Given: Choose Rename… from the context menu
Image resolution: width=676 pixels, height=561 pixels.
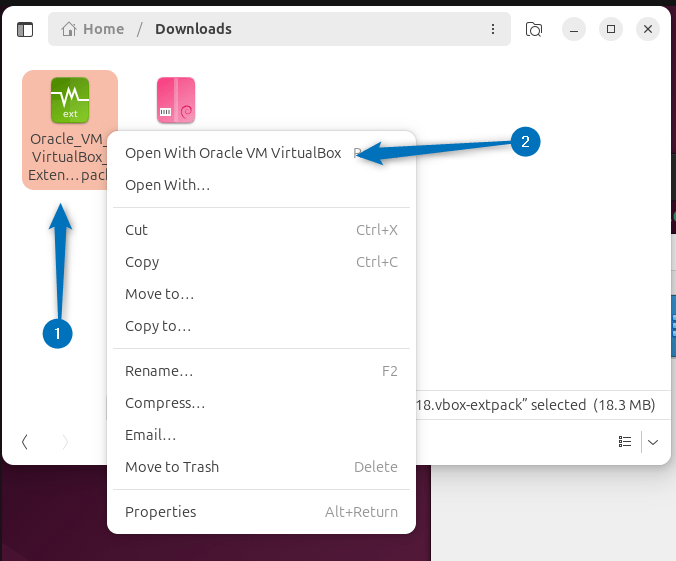Looking at the screenshot, I should [x=159, y=371].
